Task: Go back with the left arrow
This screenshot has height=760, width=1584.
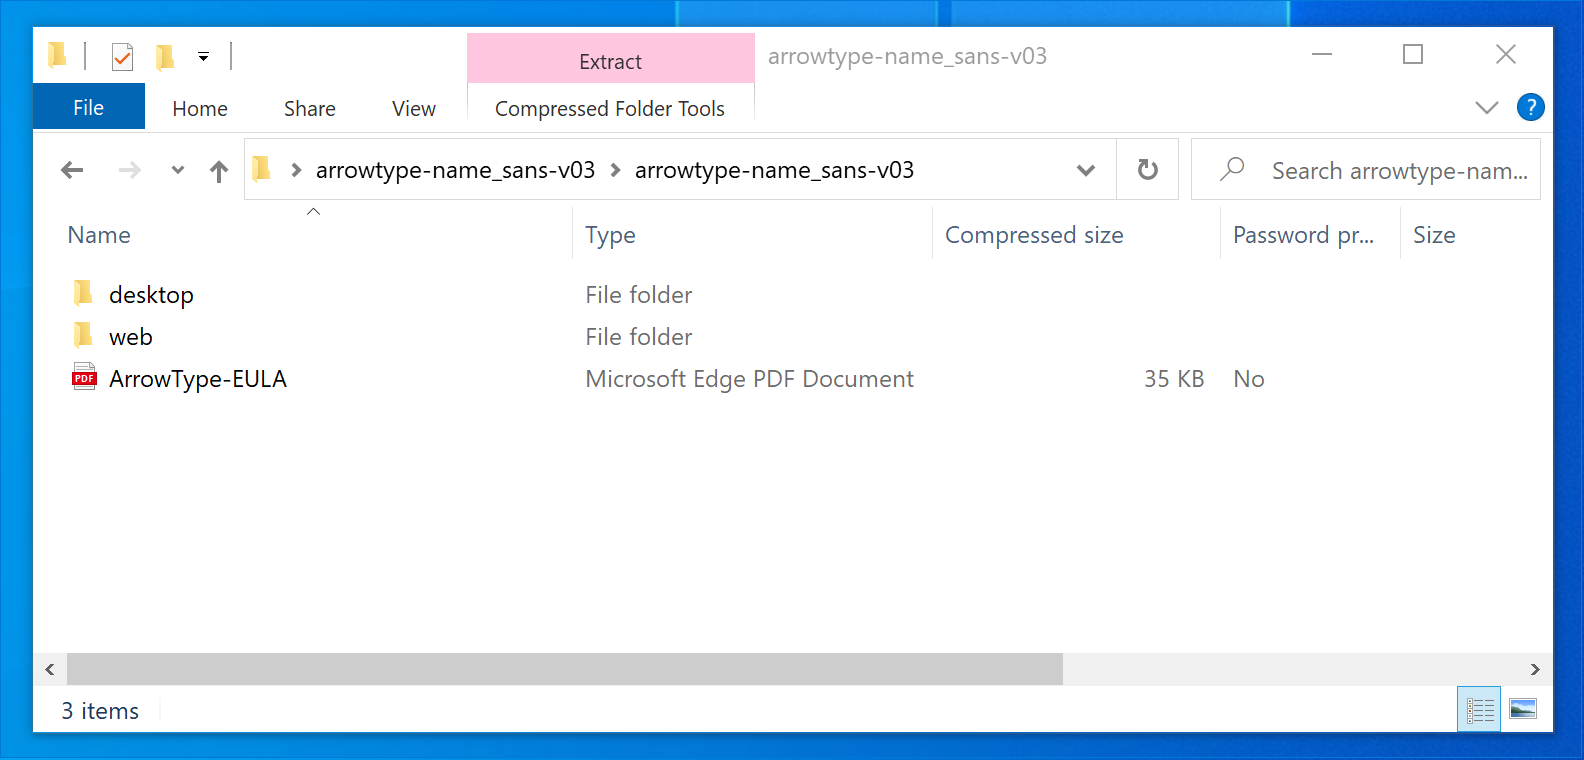Action: 72,170
